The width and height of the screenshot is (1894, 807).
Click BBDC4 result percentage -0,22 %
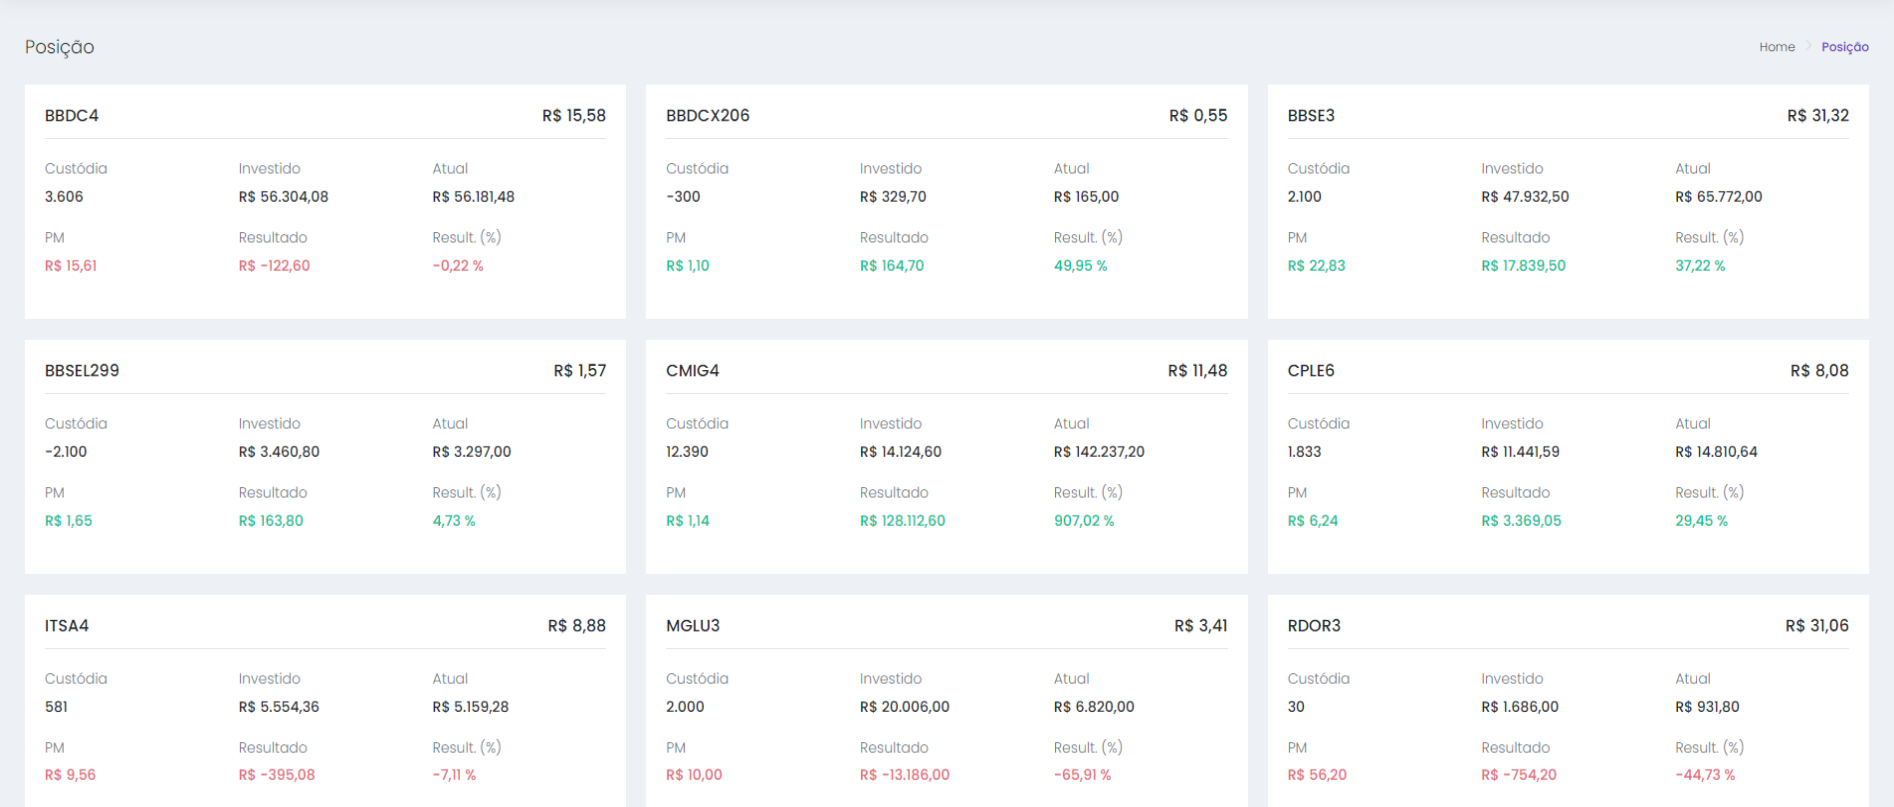tap(458, 266)
